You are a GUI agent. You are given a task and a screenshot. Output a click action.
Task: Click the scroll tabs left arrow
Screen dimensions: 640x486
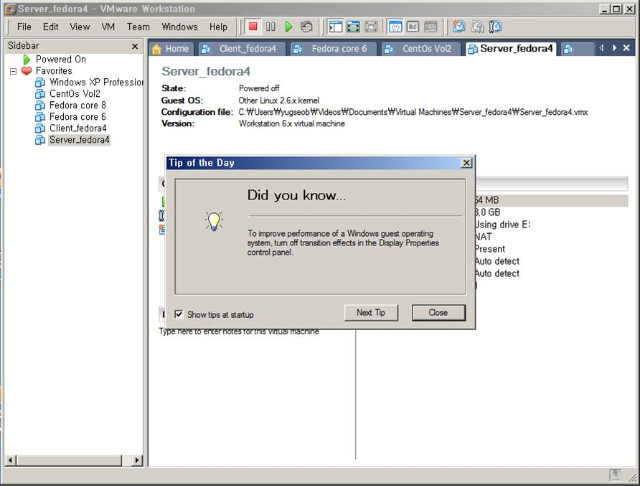pos(601,48)
